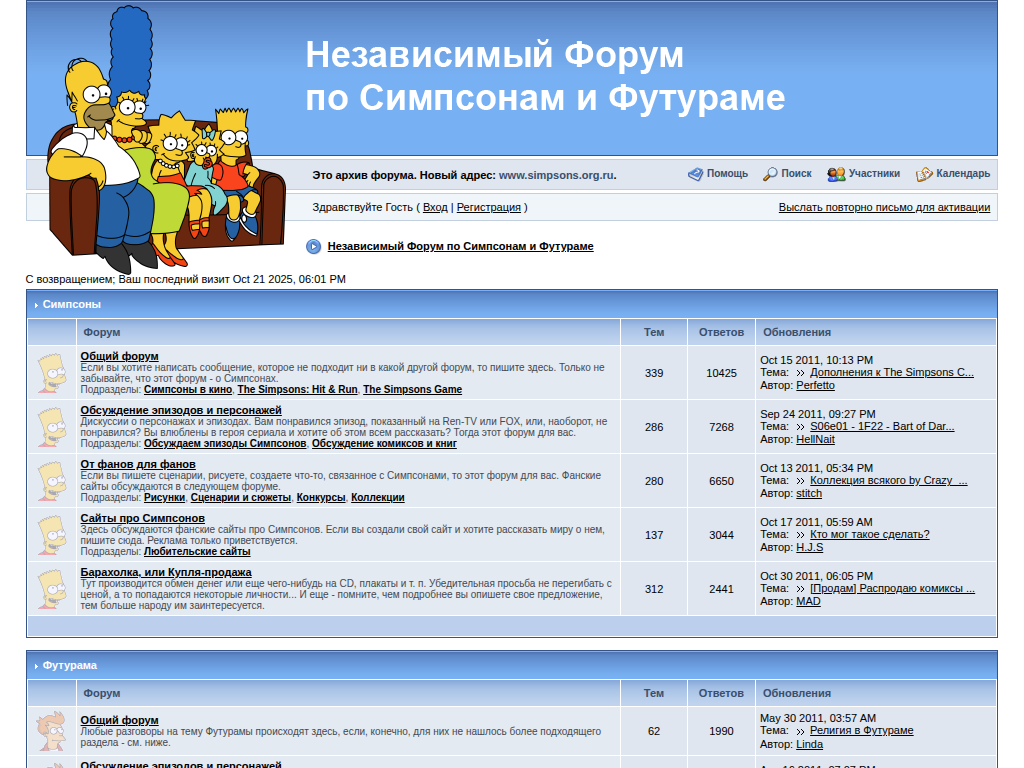Open Обсуждение эпизодов и персонажей Simpsons forum

[181, 410]
